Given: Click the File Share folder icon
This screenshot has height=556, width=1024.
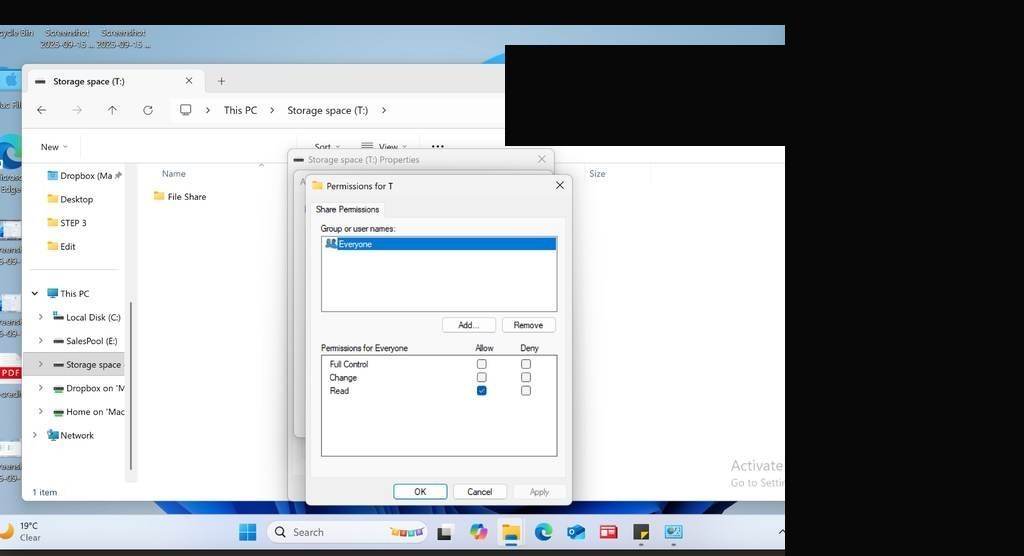Looking at the screenshot, I should [159, 196].
